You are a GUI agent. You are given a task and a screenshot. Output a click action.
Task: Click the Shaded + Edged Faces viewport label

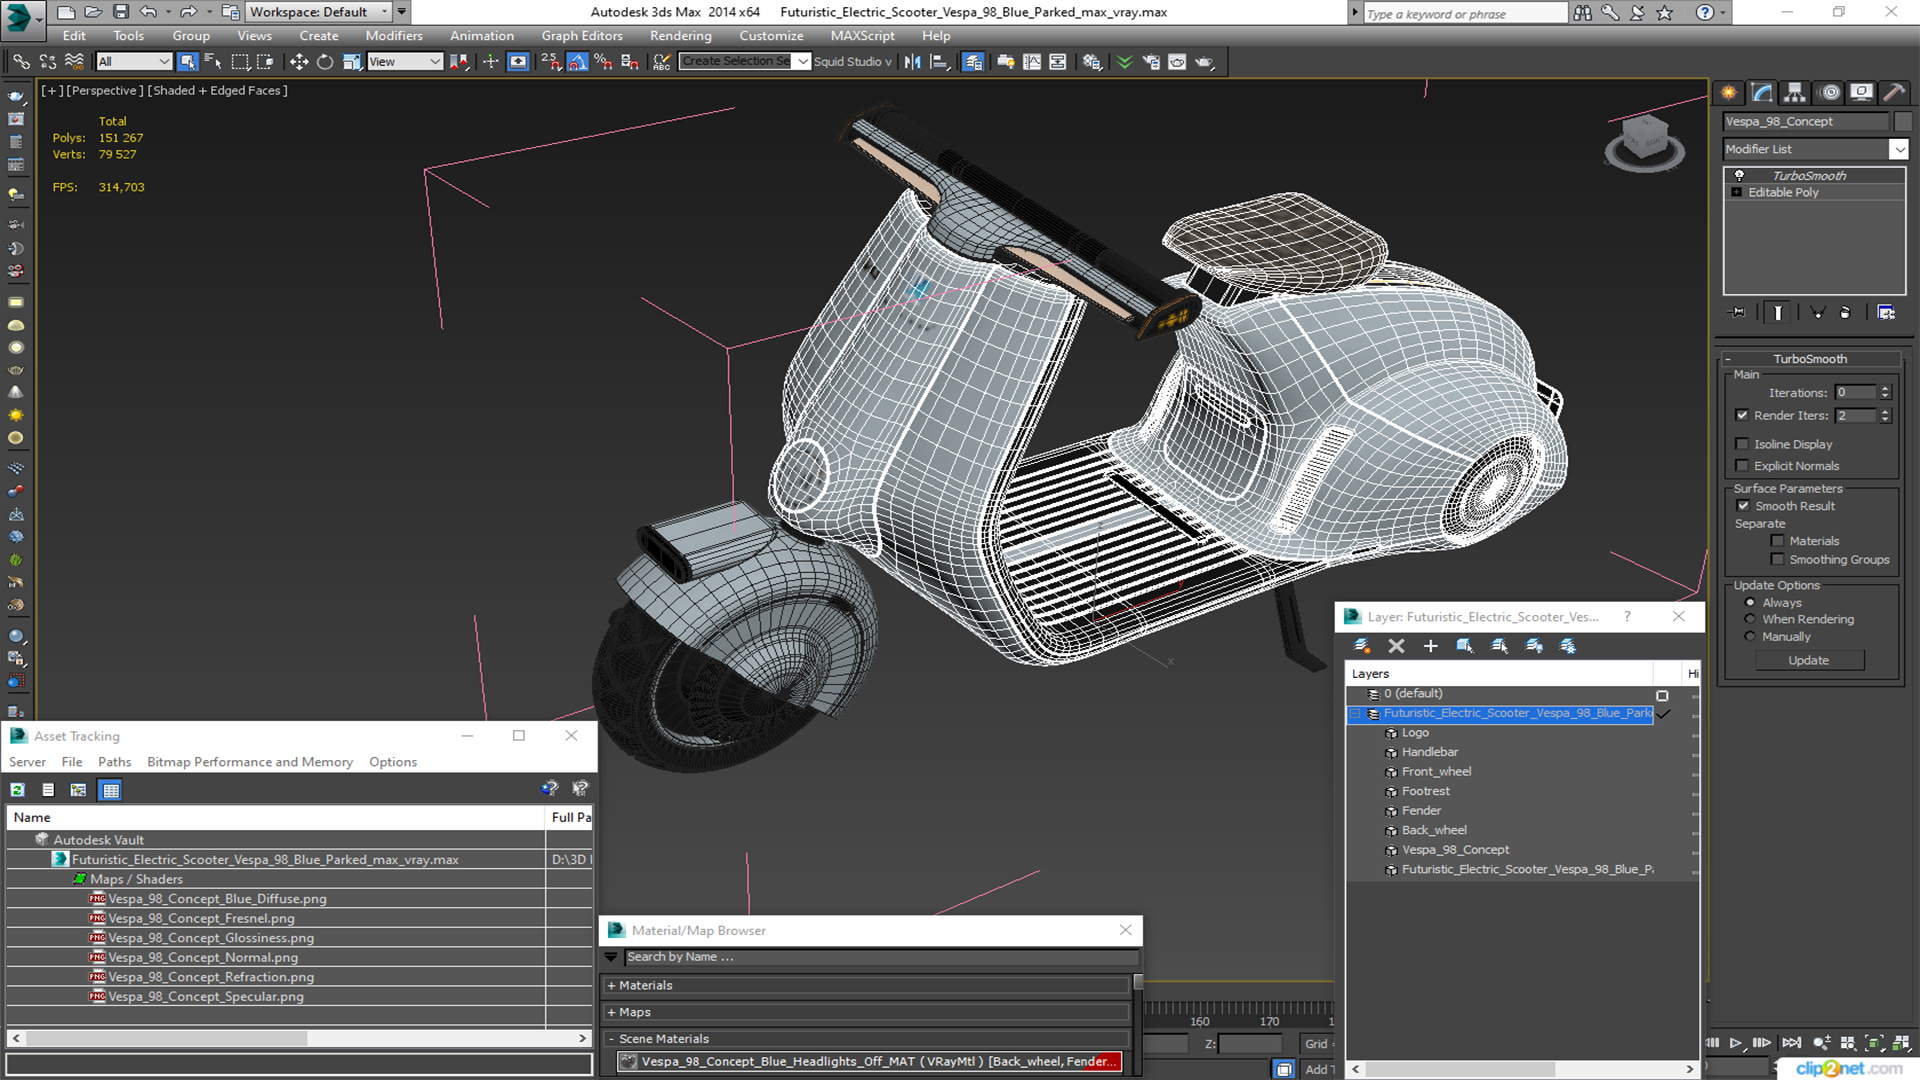point(217,90)
